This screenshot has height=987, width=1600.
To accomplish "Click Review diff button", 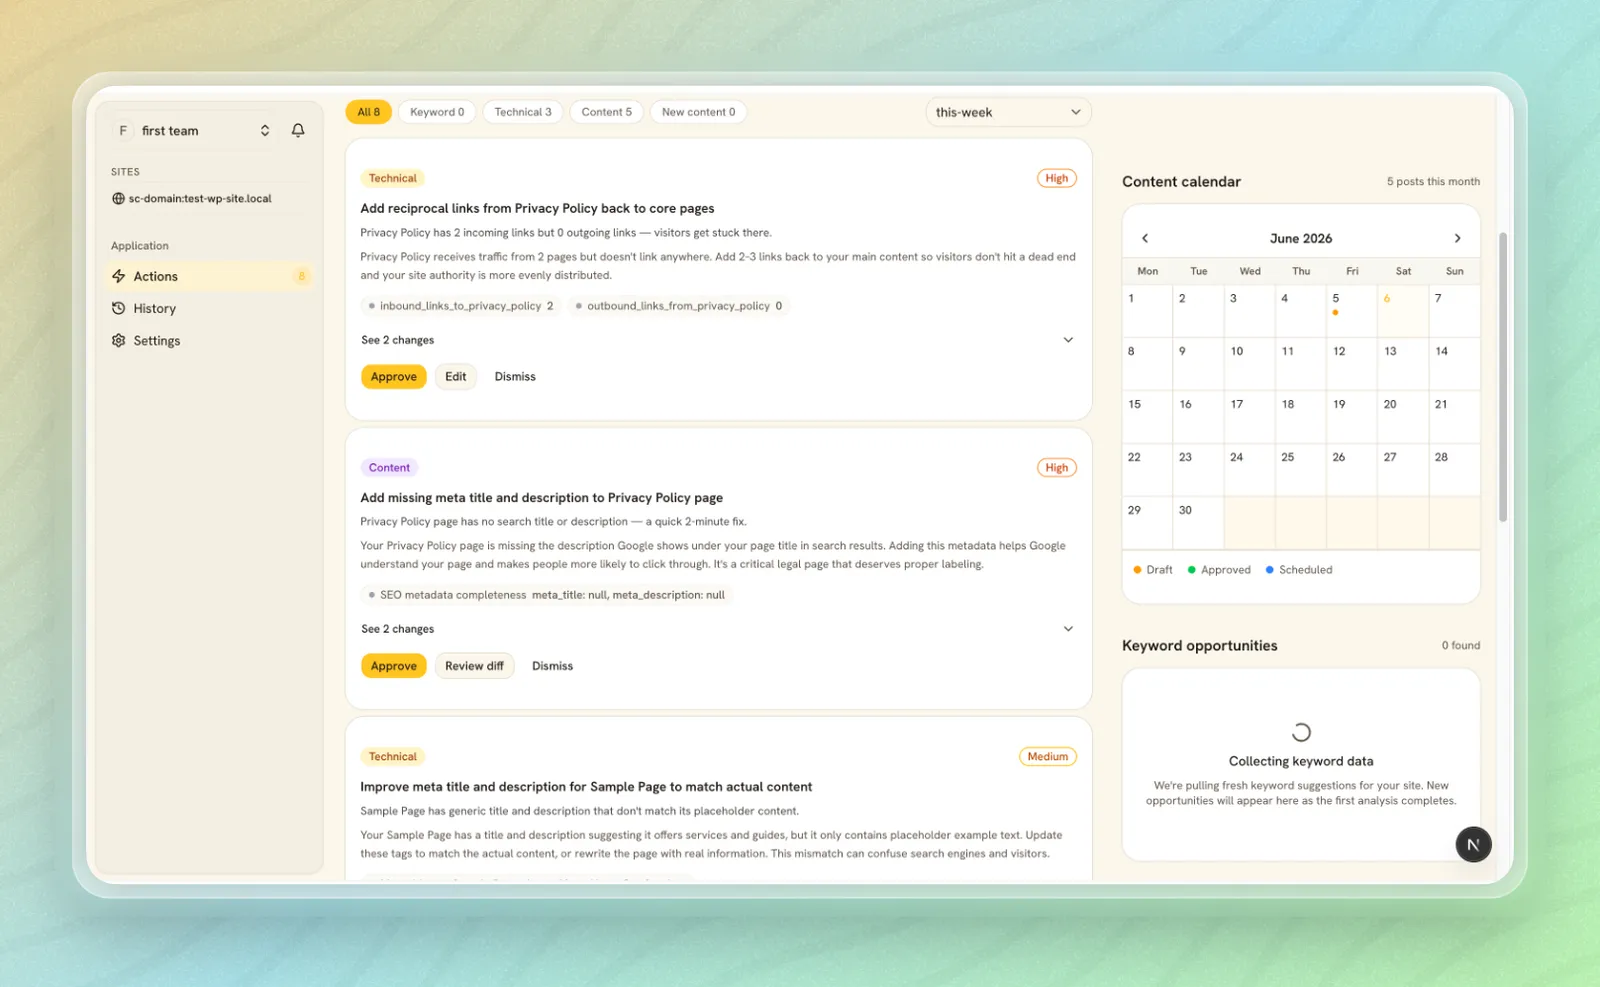I will pos(474,666).
